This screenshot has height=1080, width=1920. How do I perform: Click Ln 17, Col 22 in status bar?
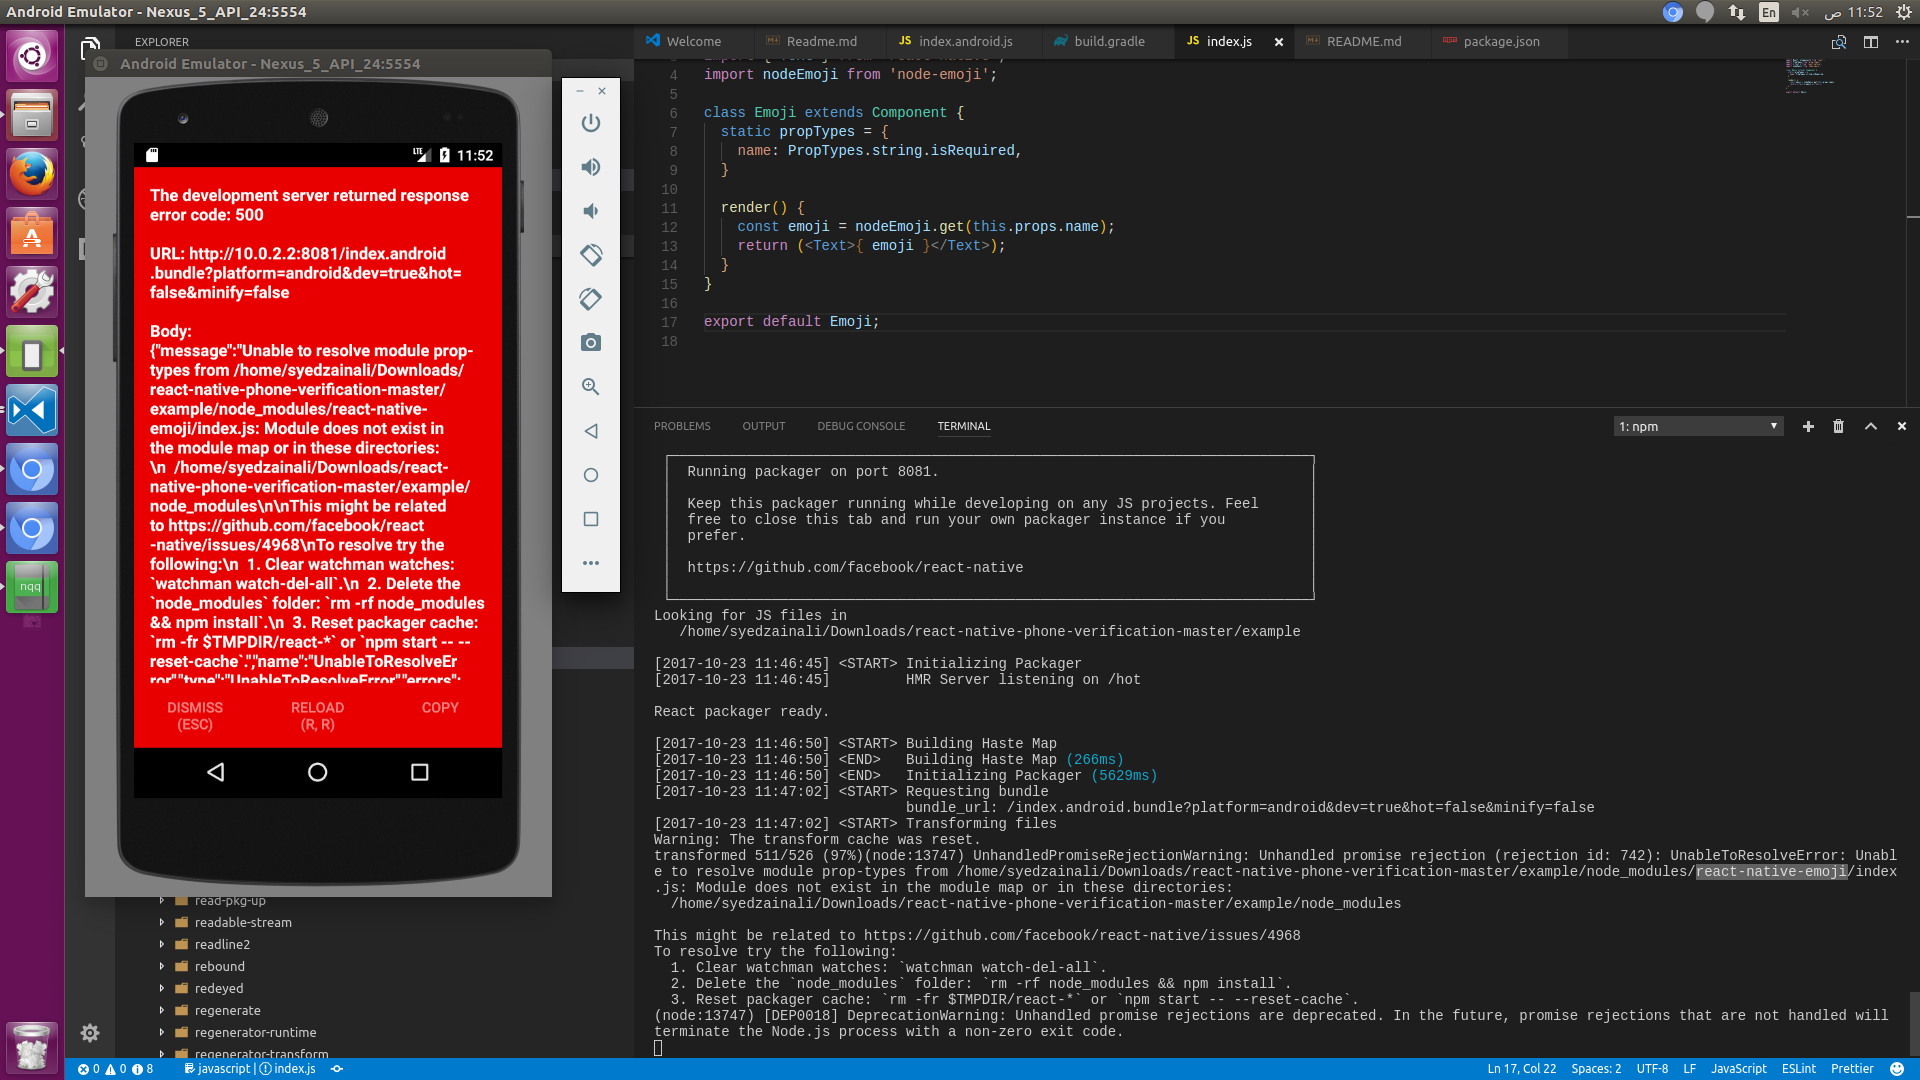(x=1521, y=1069)
